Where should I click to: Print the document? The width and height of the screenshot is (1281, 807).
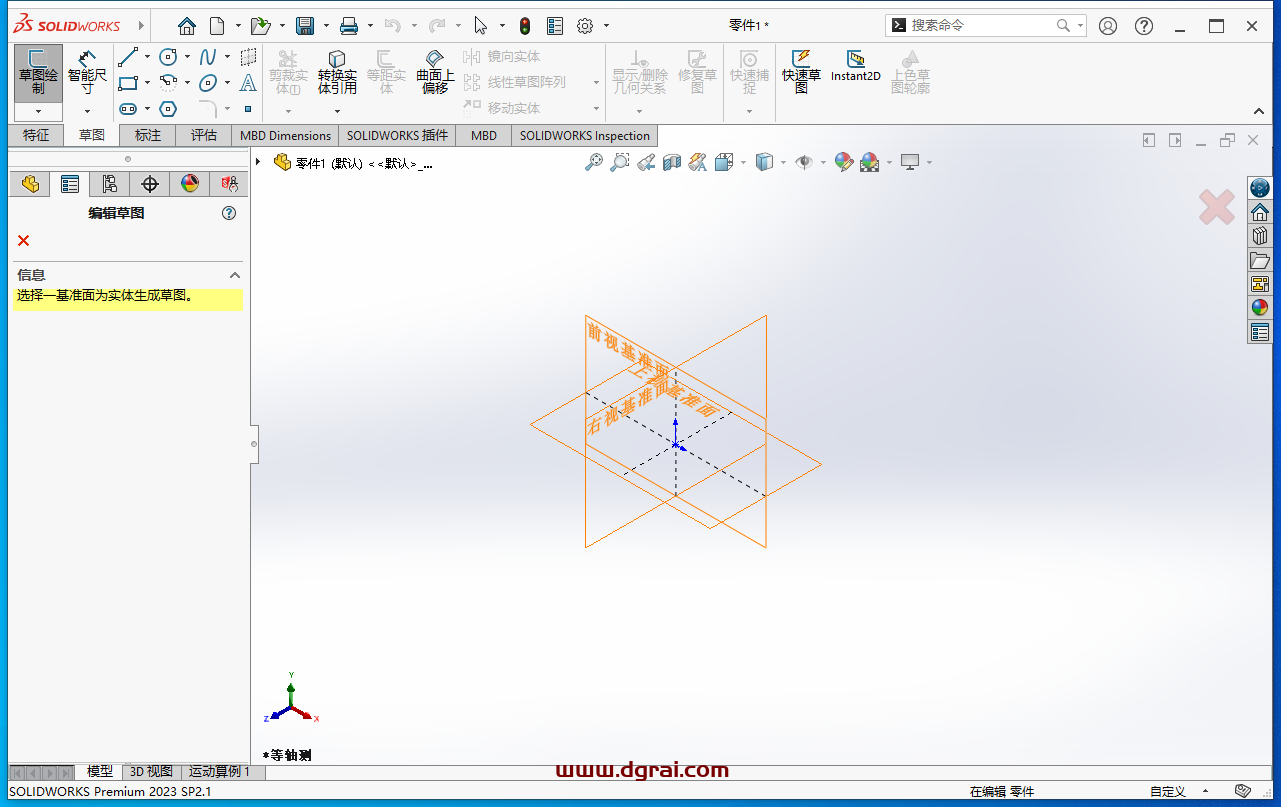[x=348, y=26]
